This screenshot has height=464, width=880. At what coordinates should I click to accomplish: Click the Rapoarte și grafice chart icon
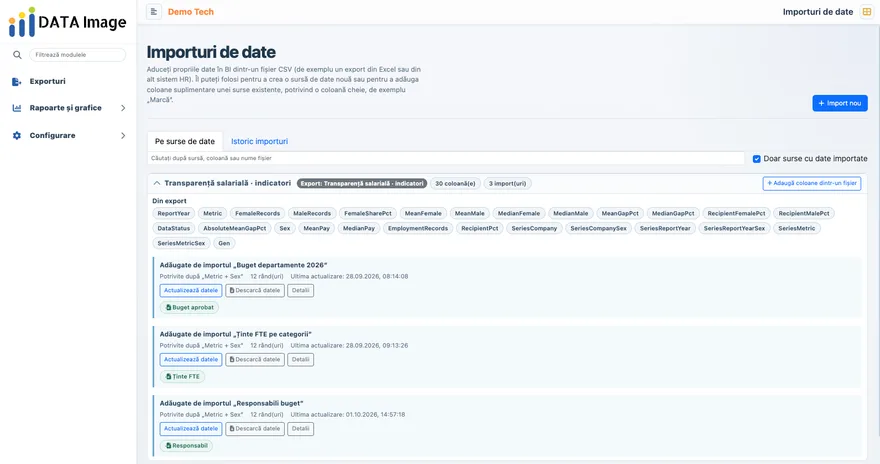17,108
